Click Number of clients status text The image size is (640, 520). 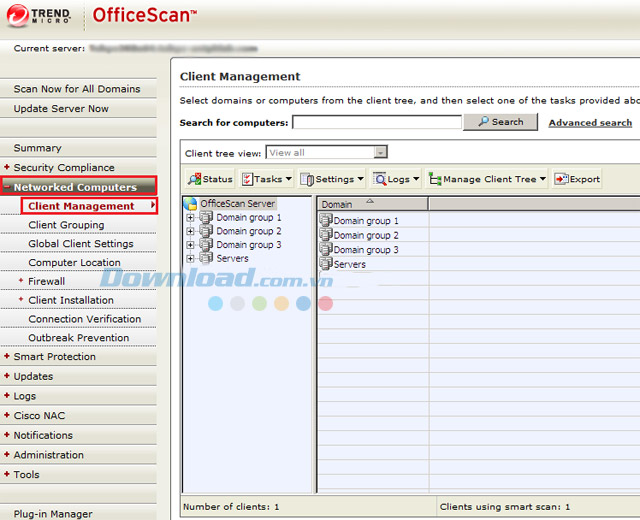point(231,507)
